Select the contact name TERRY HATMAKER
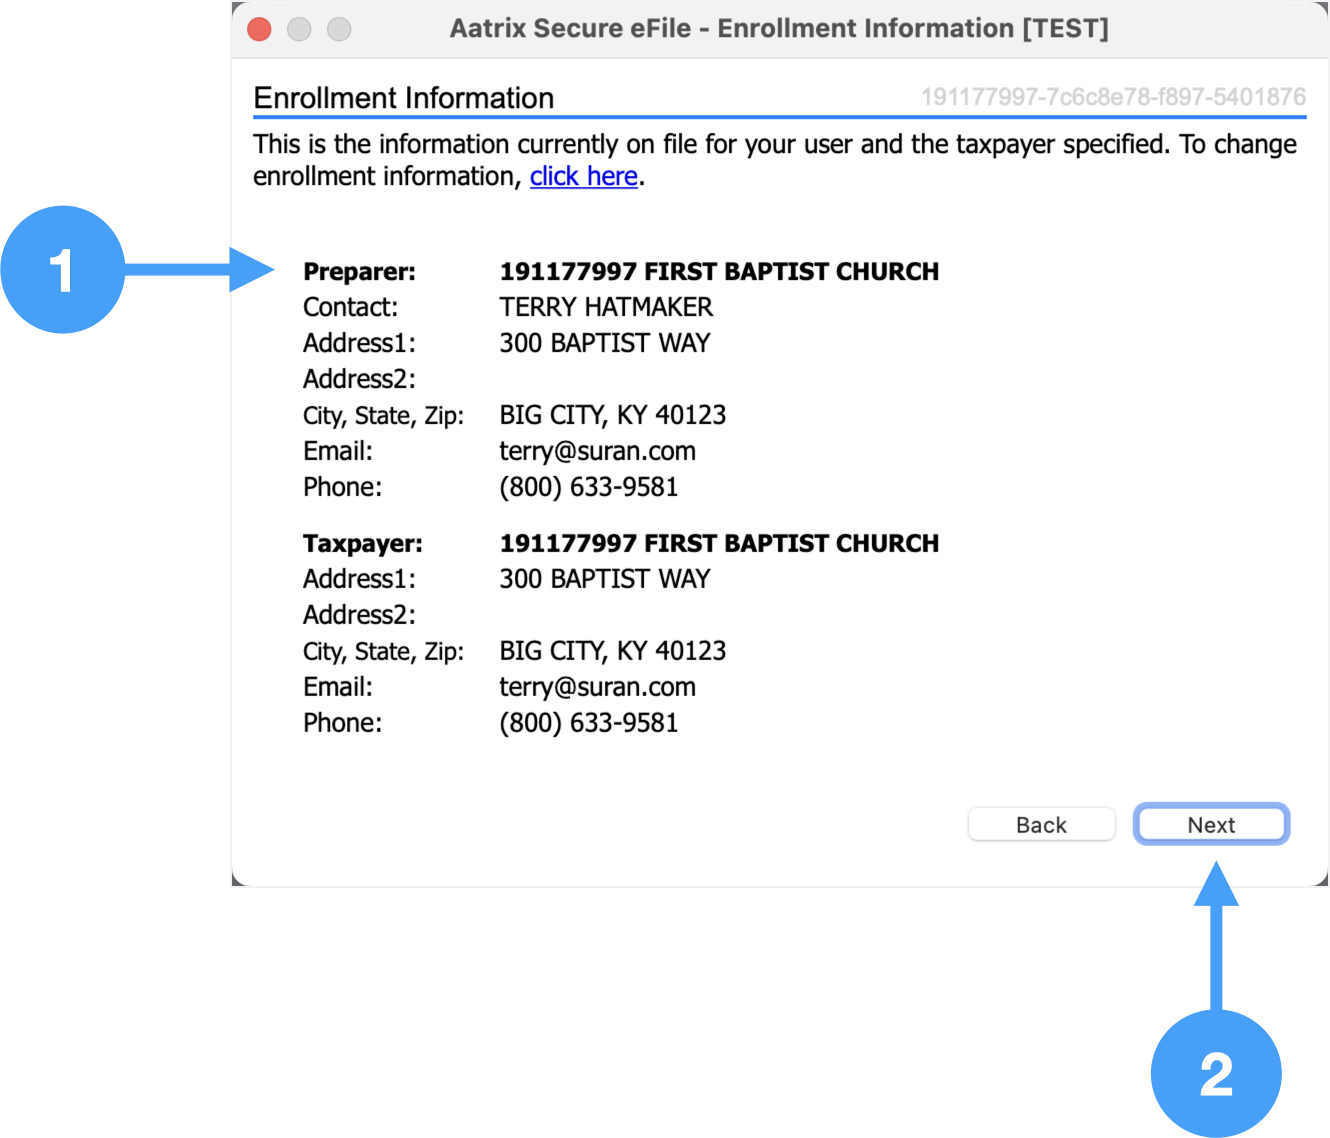This screenshot has width=1330, height=1138. pos(606,307)
